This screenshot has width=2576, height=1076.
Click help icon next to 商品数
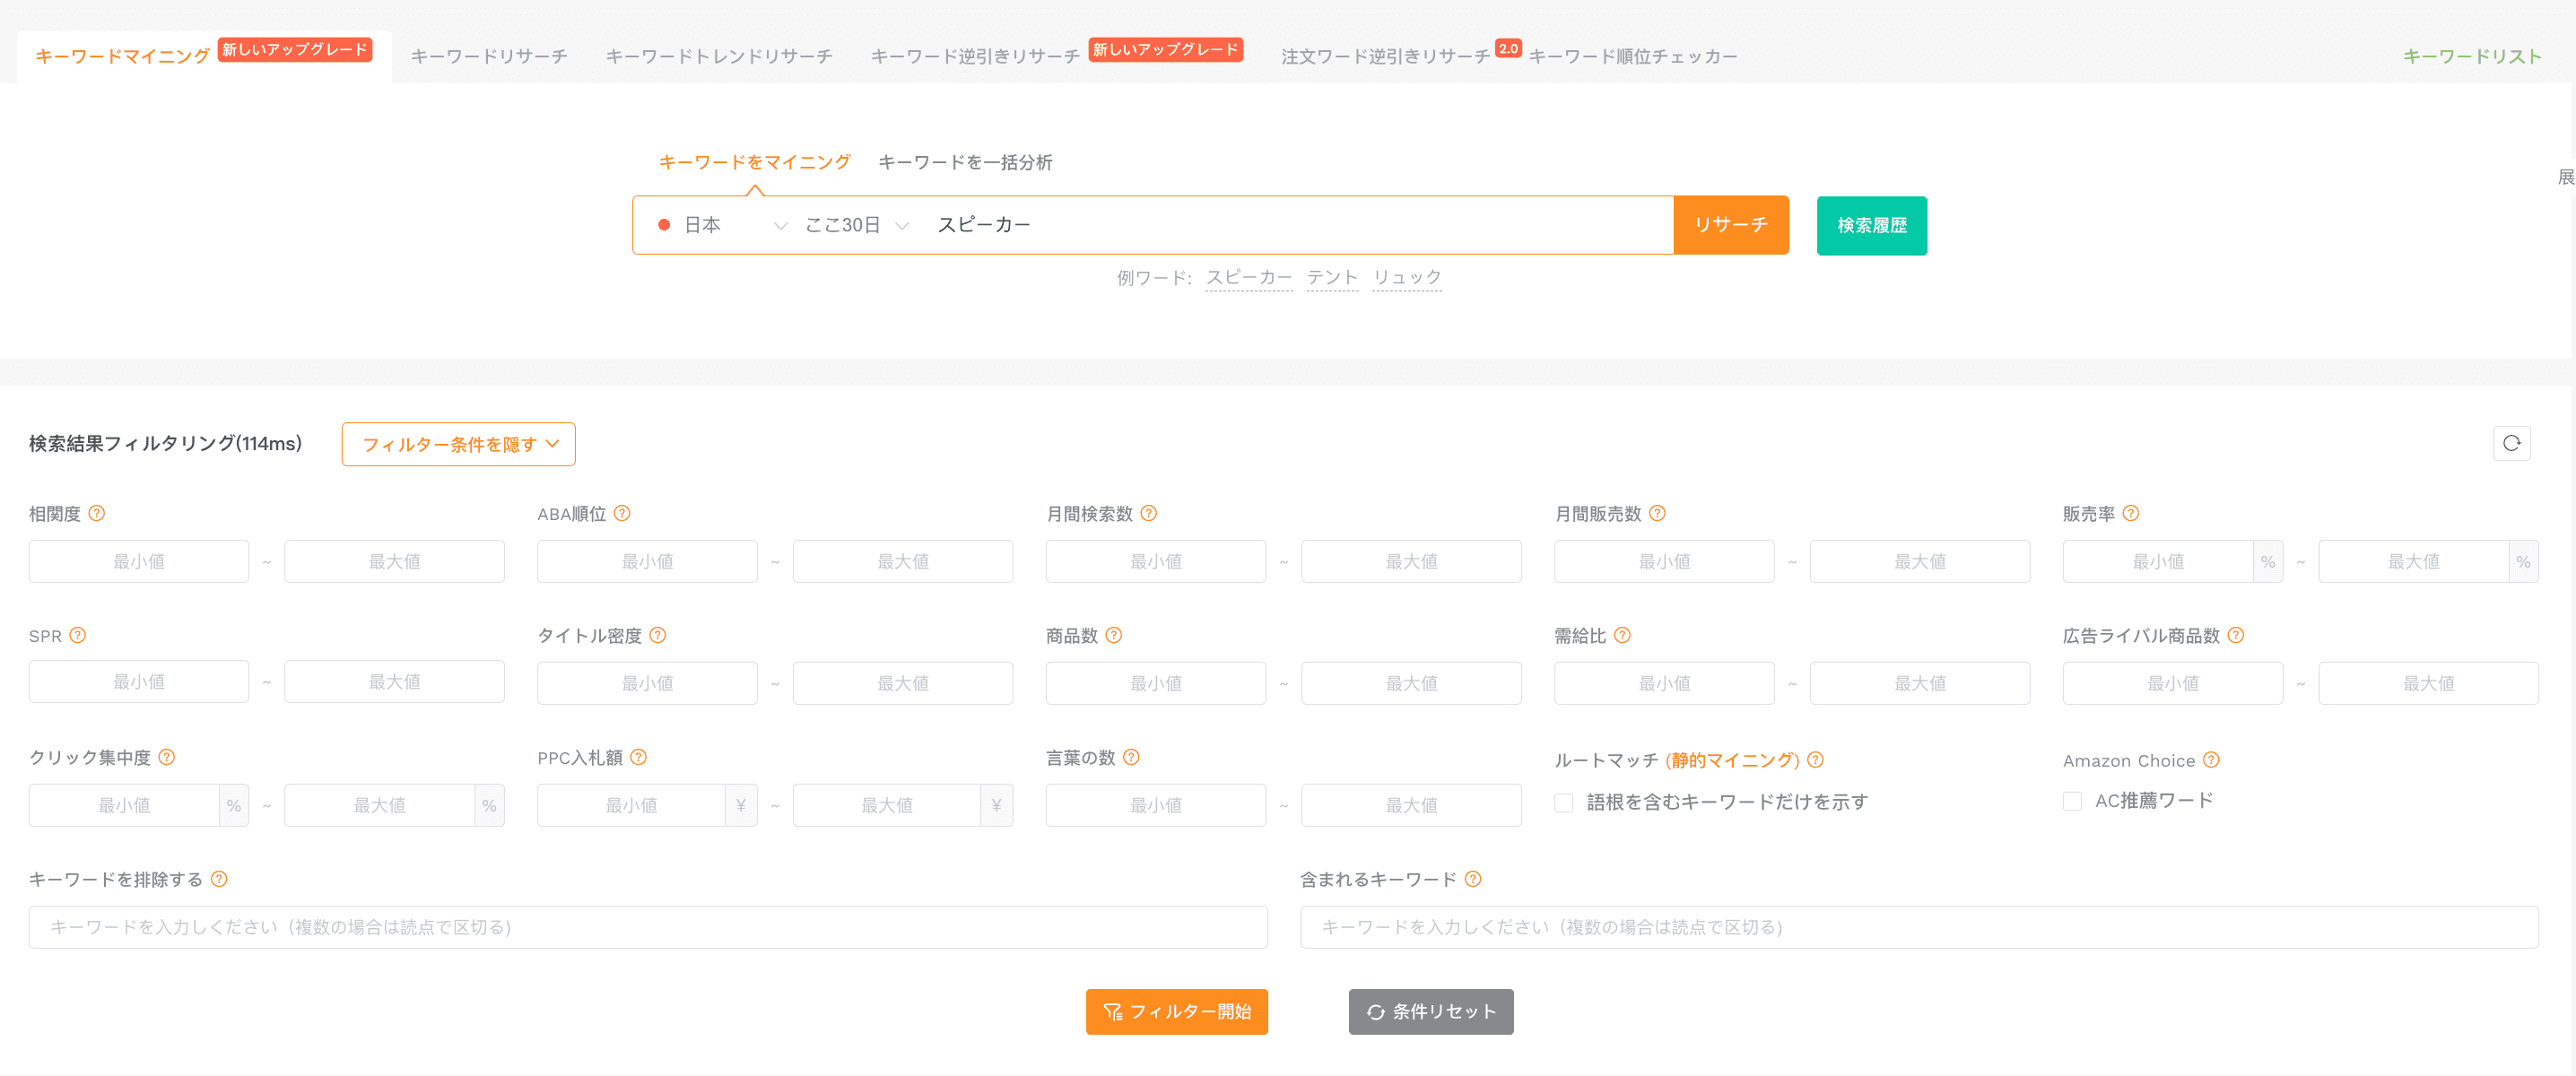tap(1114, 635)
